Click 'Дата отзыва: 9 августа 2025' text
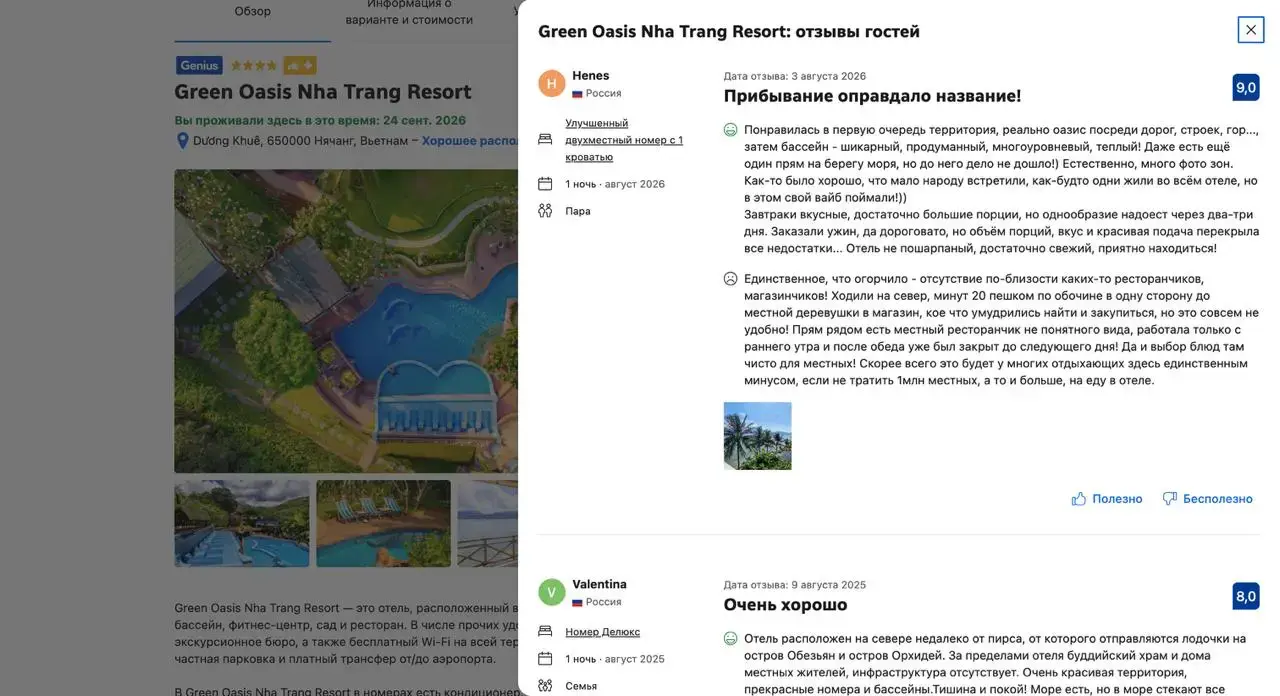Viewport: 1280px width, 696px height. tap(795, 585)
